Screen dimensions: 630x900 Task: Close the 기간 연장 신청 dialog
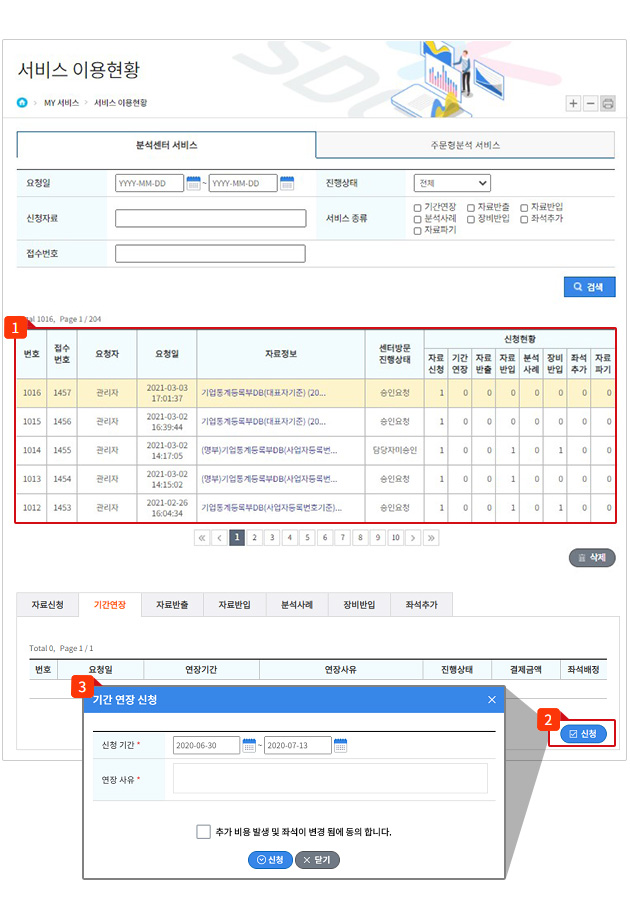tap(492, 699)
